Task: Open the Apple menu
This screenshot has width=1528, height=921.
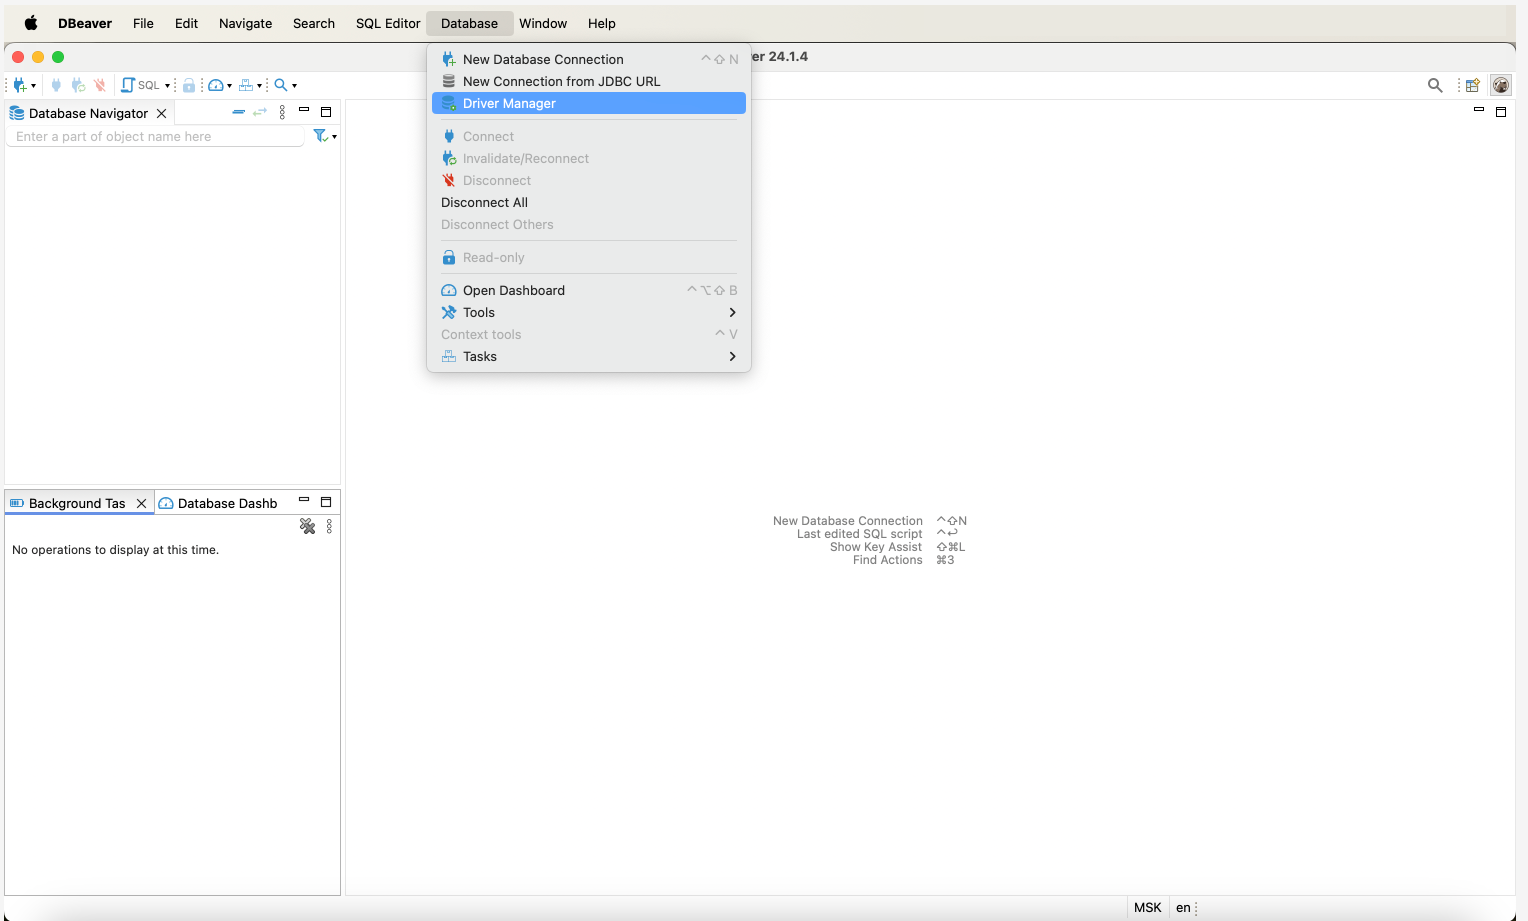Action: (x=31, y=23)
